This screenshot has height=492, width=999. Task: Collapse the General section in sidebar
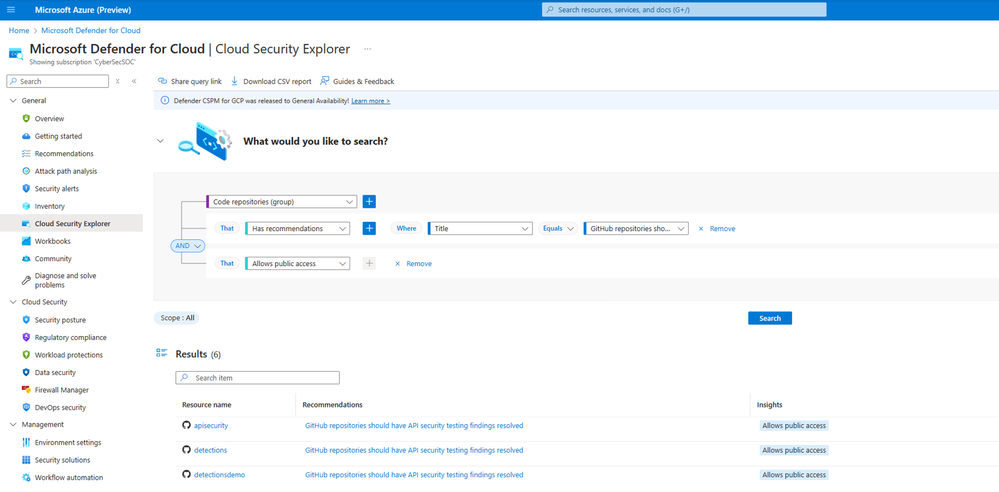tap(13, 101)
